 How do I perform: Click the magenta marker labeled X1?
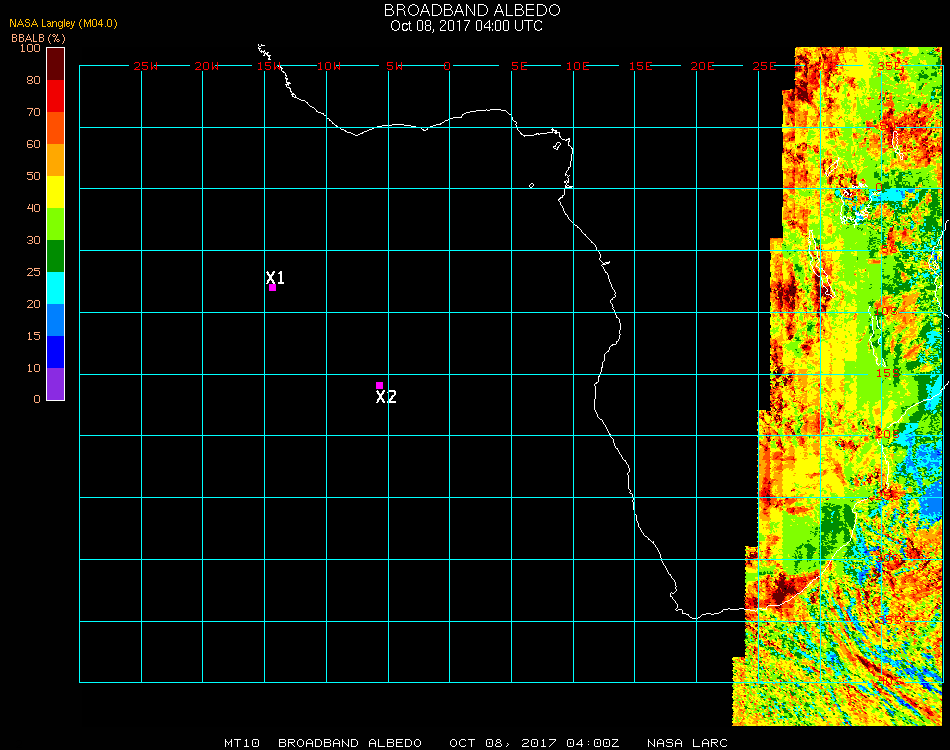(x=272, y=287)
